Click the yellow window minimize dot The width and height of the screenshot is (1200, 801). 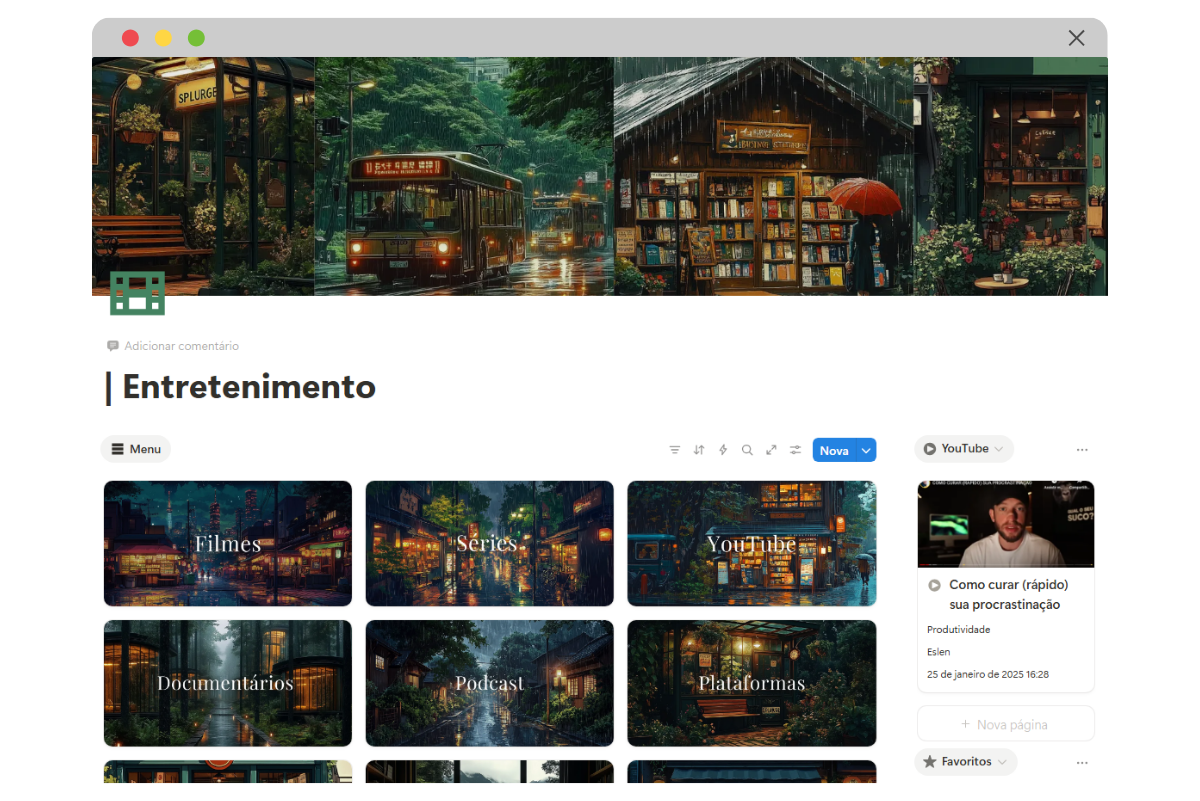(x=163, y=38)
